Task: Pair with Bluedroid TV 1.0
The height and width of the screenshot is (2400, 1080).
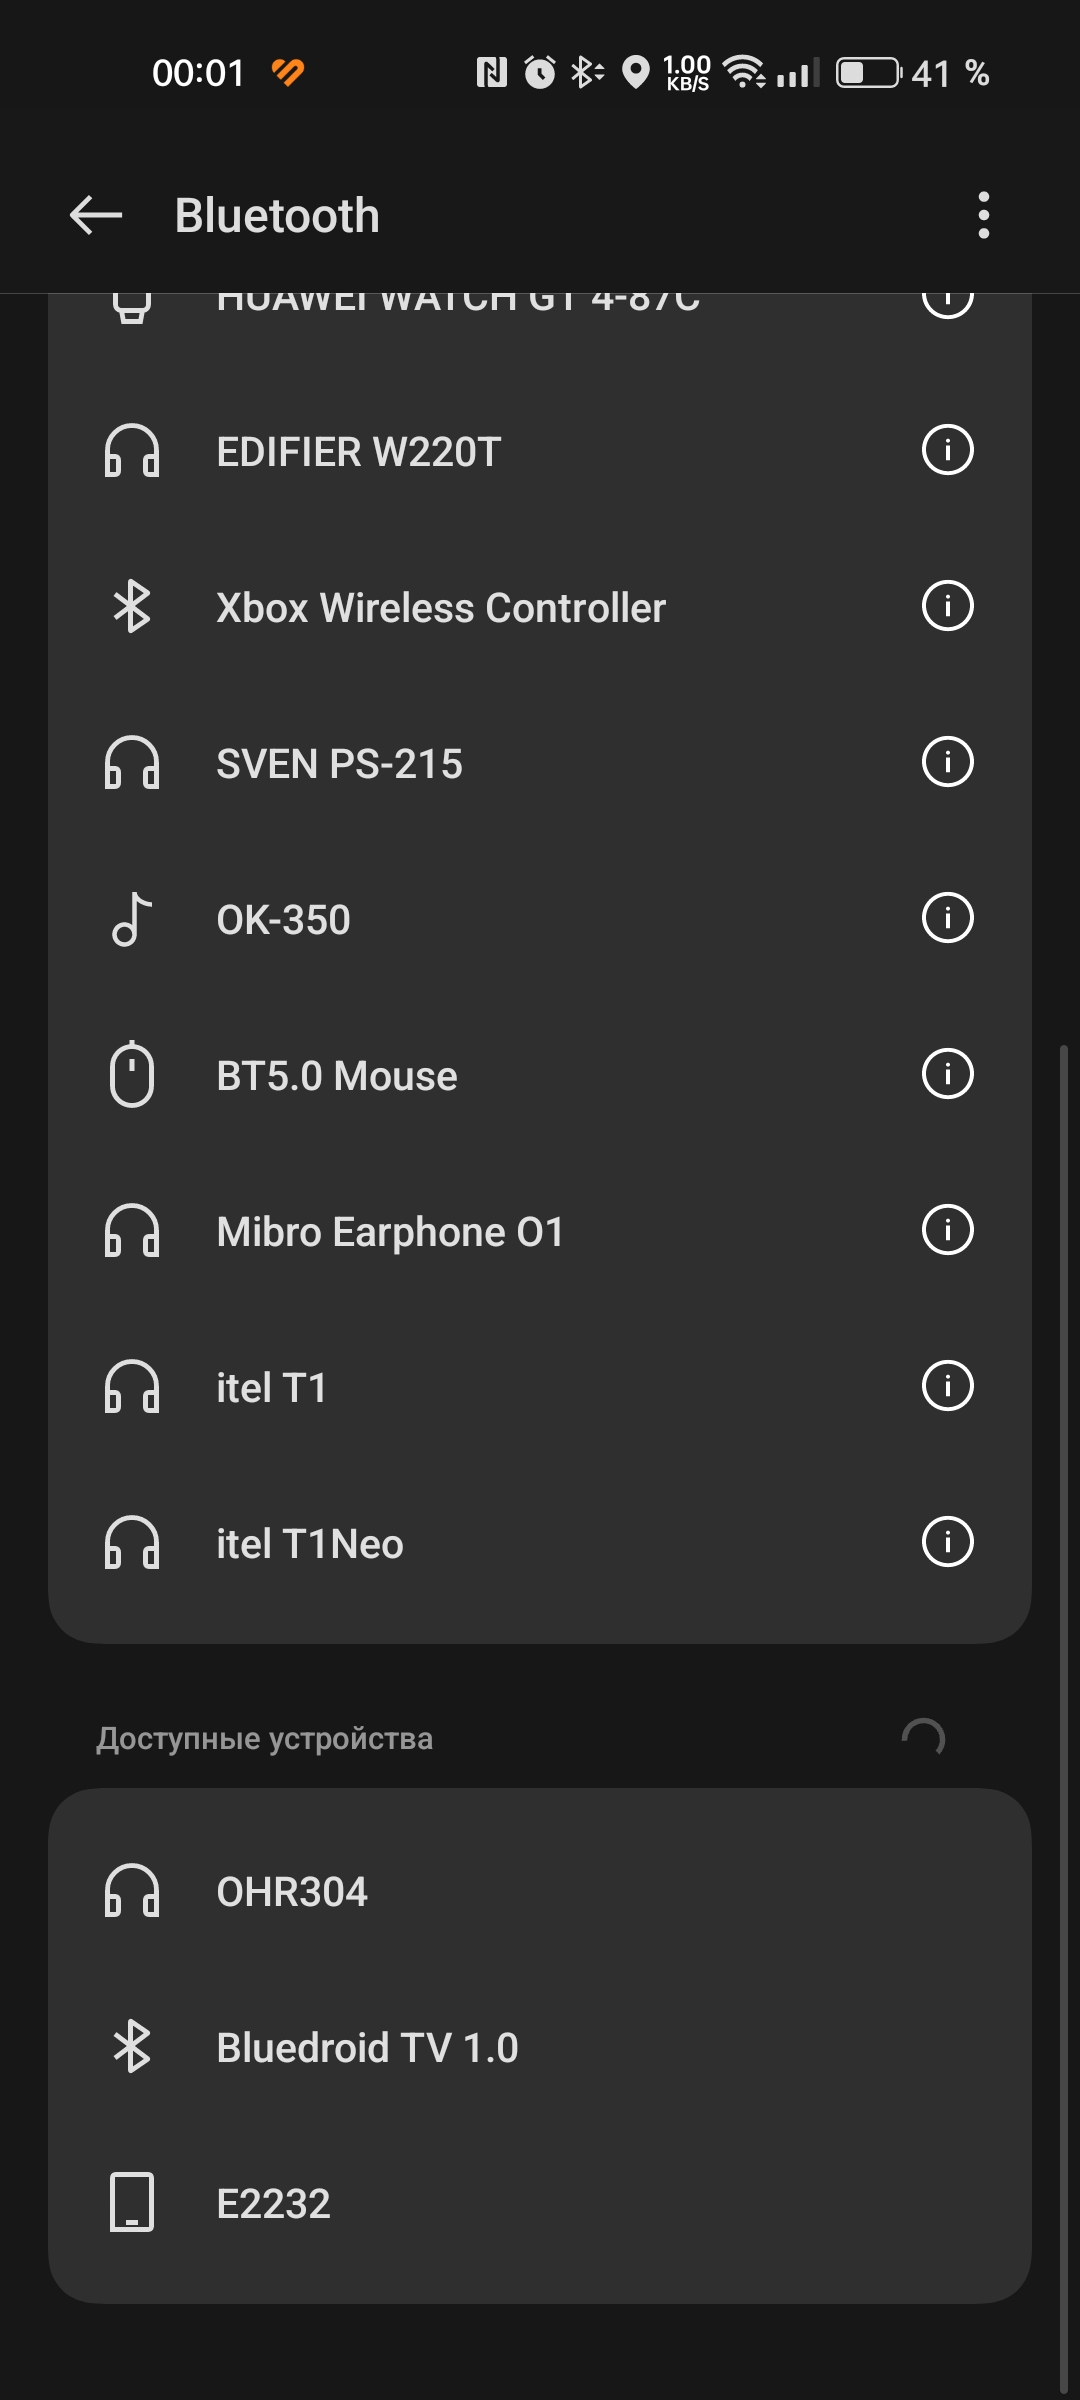Action: [540, 2048]
